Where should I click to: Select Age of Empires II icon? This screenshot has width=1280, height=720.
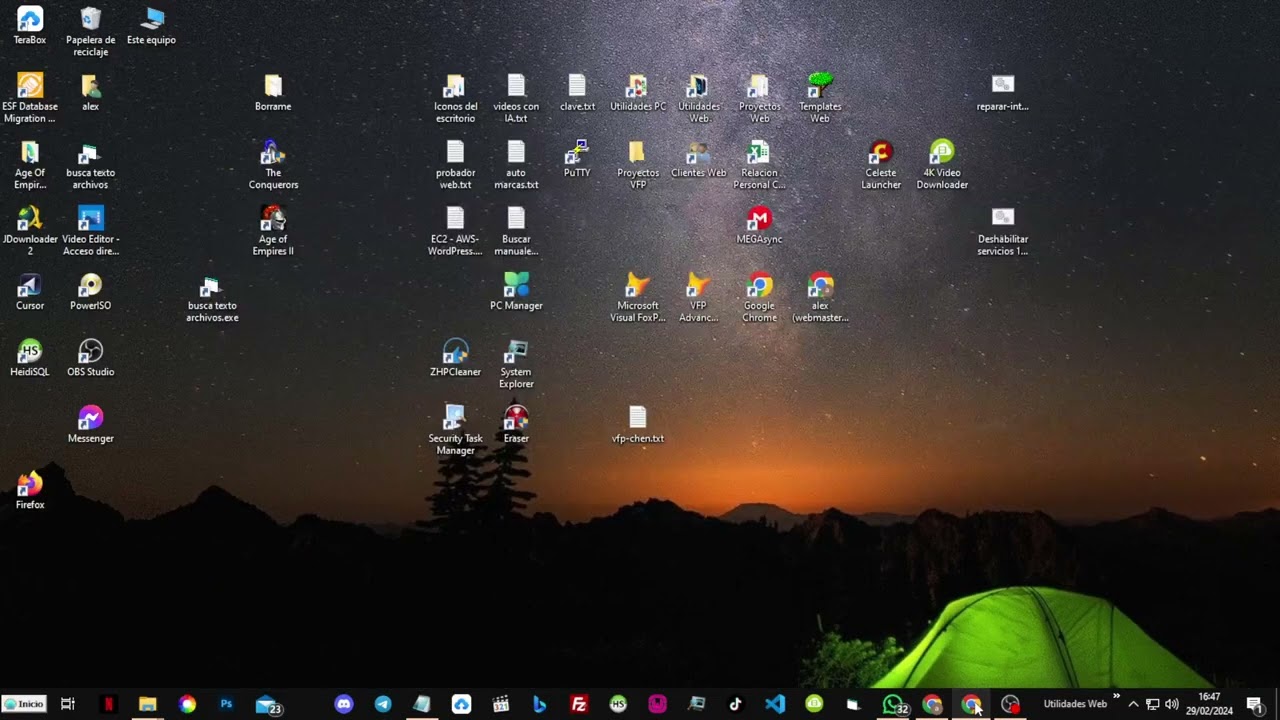tap(273, 231)
